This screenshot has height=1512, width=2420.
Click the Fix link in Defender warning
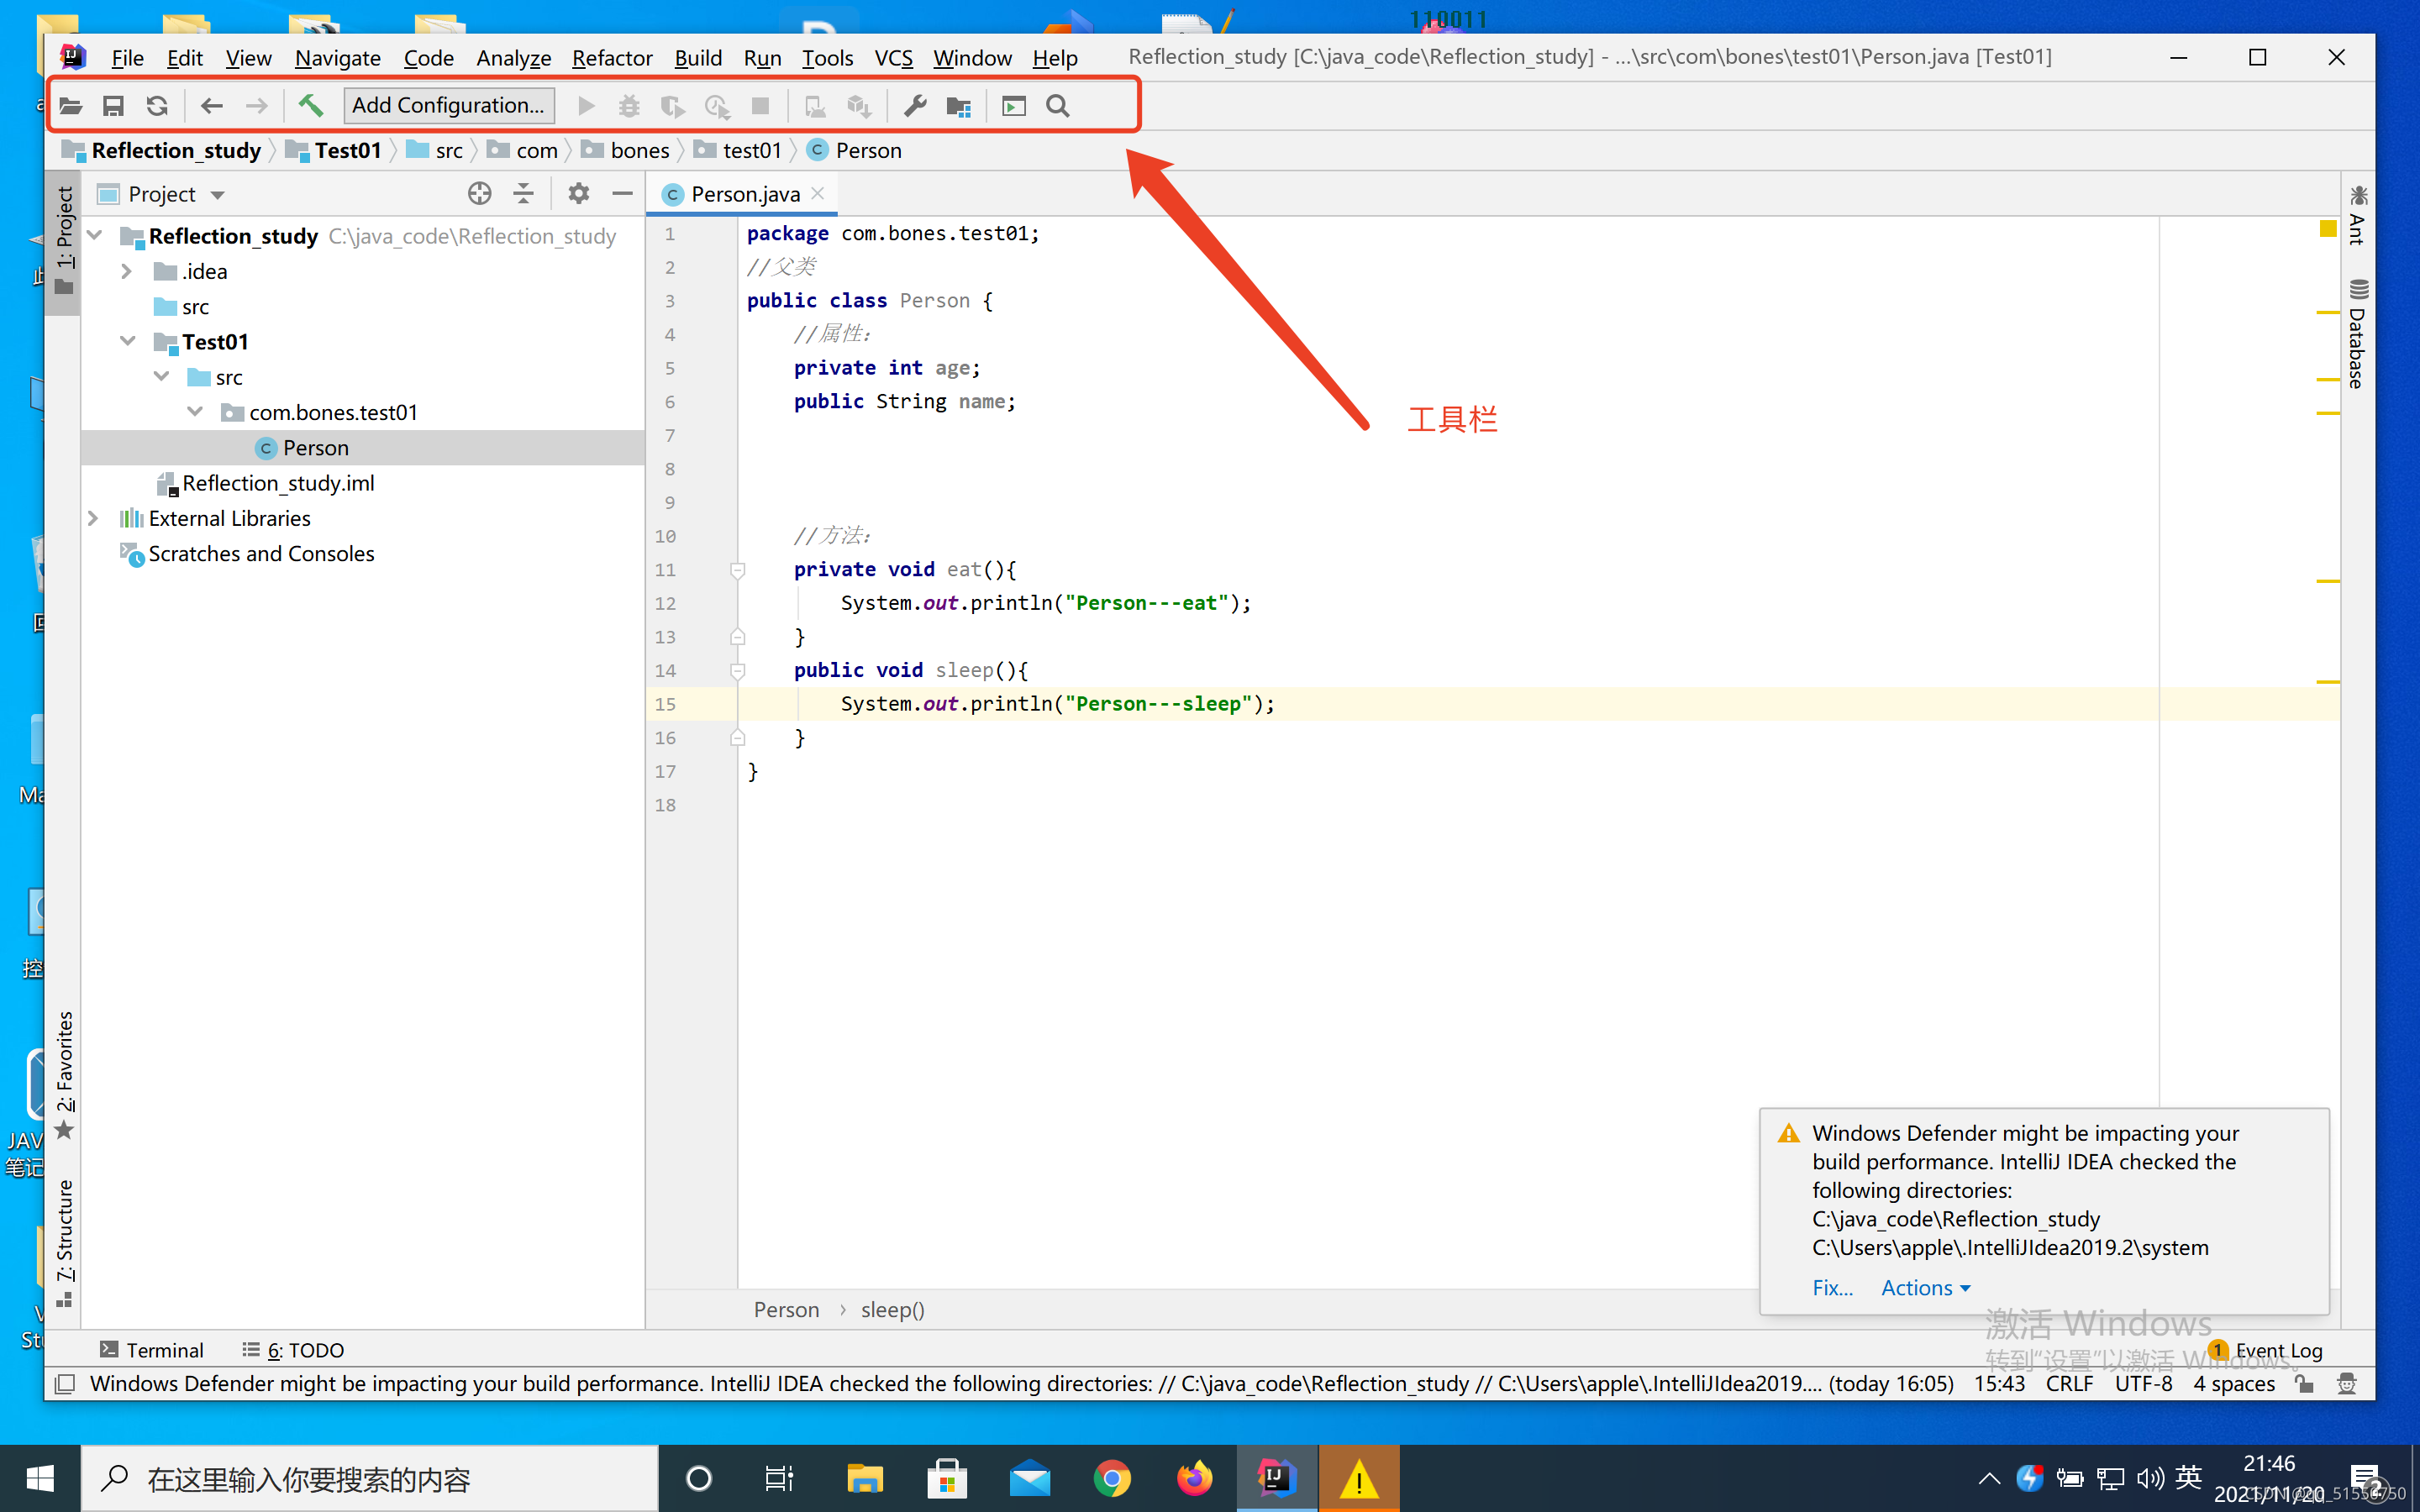(1829, 1287)
